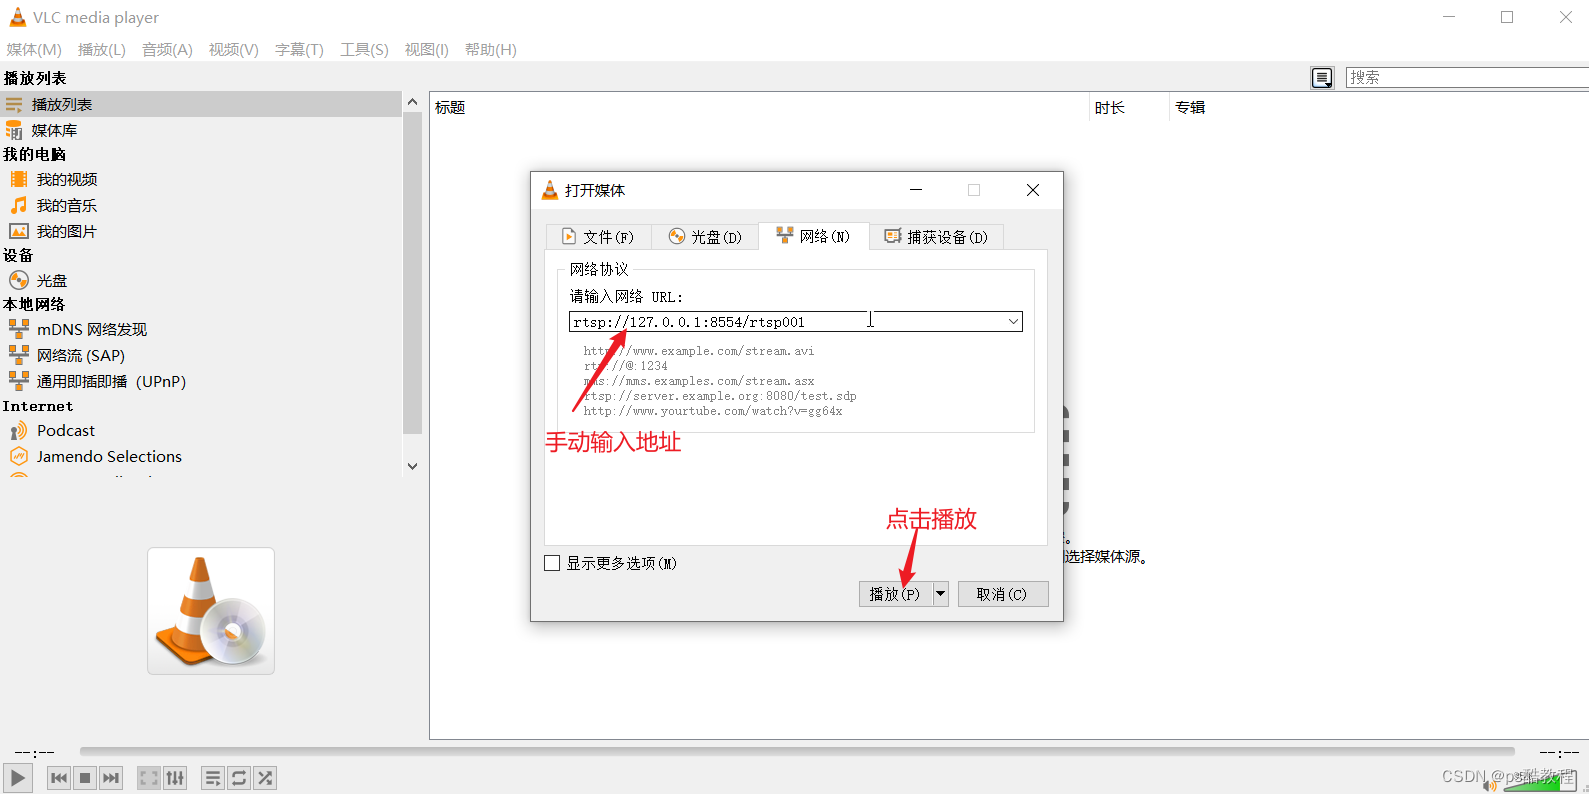Switch to 光盘(D) tab in dialog
The width and height of the screenshot is (1589, 794).
(x=705, y=237)
